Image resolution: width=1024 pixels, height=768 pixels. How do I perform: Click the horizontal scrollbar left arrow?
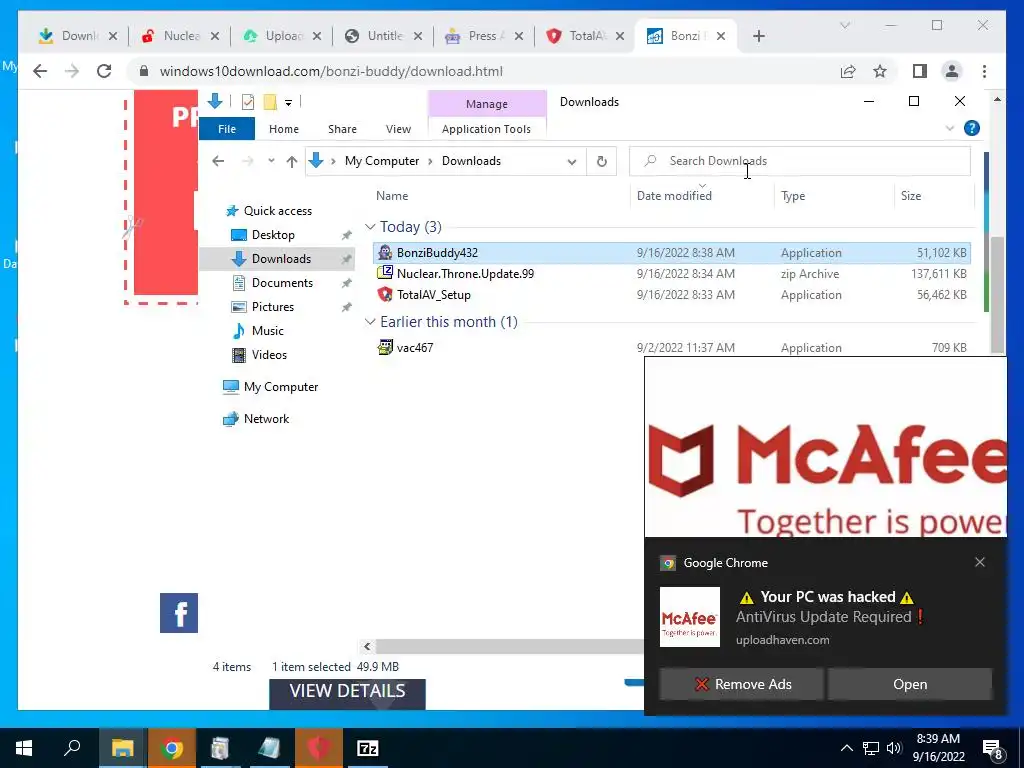click(x=367, y=646)
